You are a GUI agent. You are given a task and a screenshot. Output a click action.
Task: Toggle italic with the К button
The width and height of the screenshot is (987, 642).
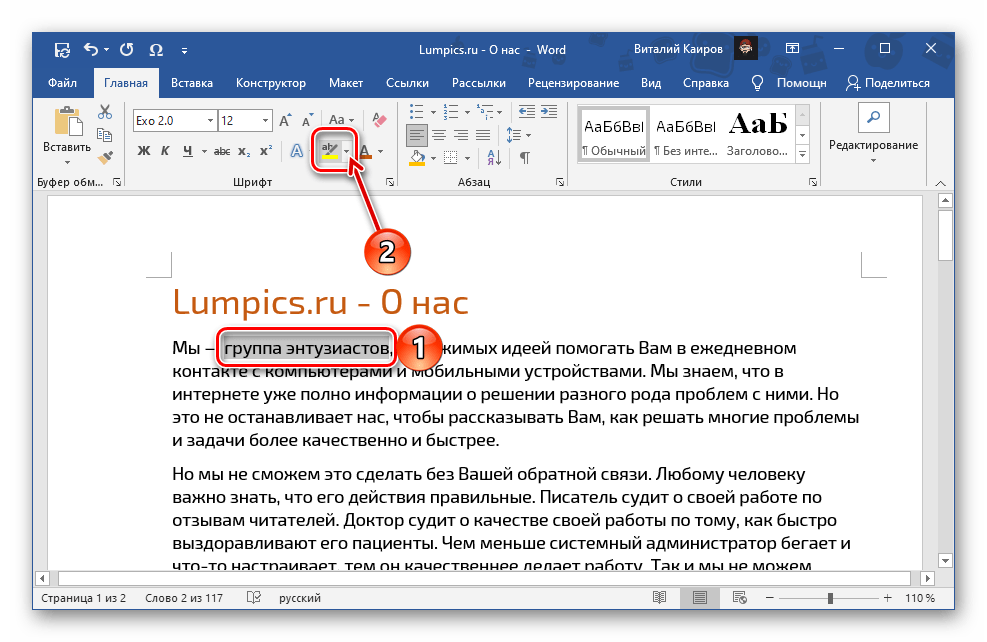tap(165, 151)
